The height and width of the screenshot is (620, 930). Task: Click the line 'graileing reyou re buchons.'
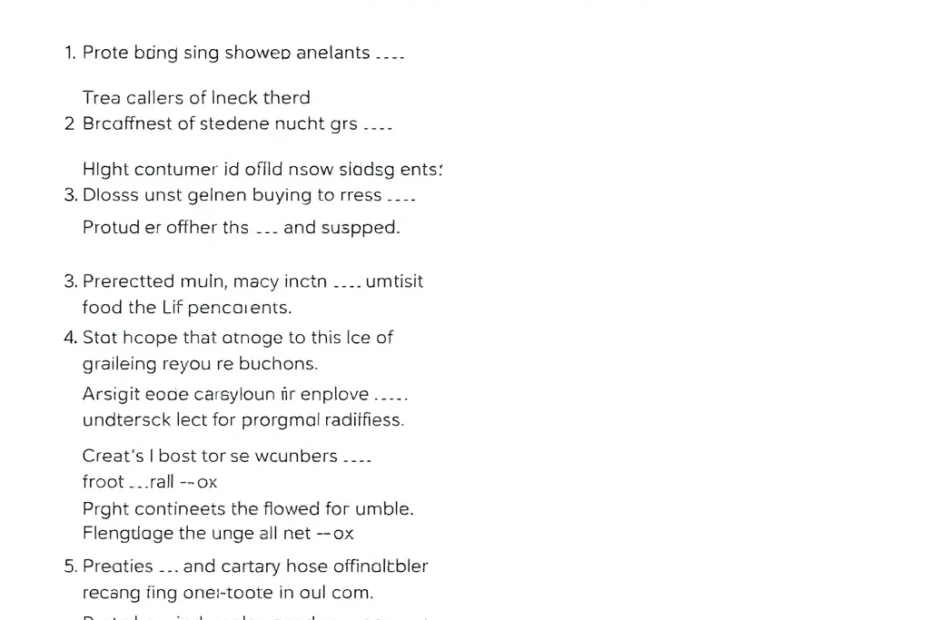(200, 364)
